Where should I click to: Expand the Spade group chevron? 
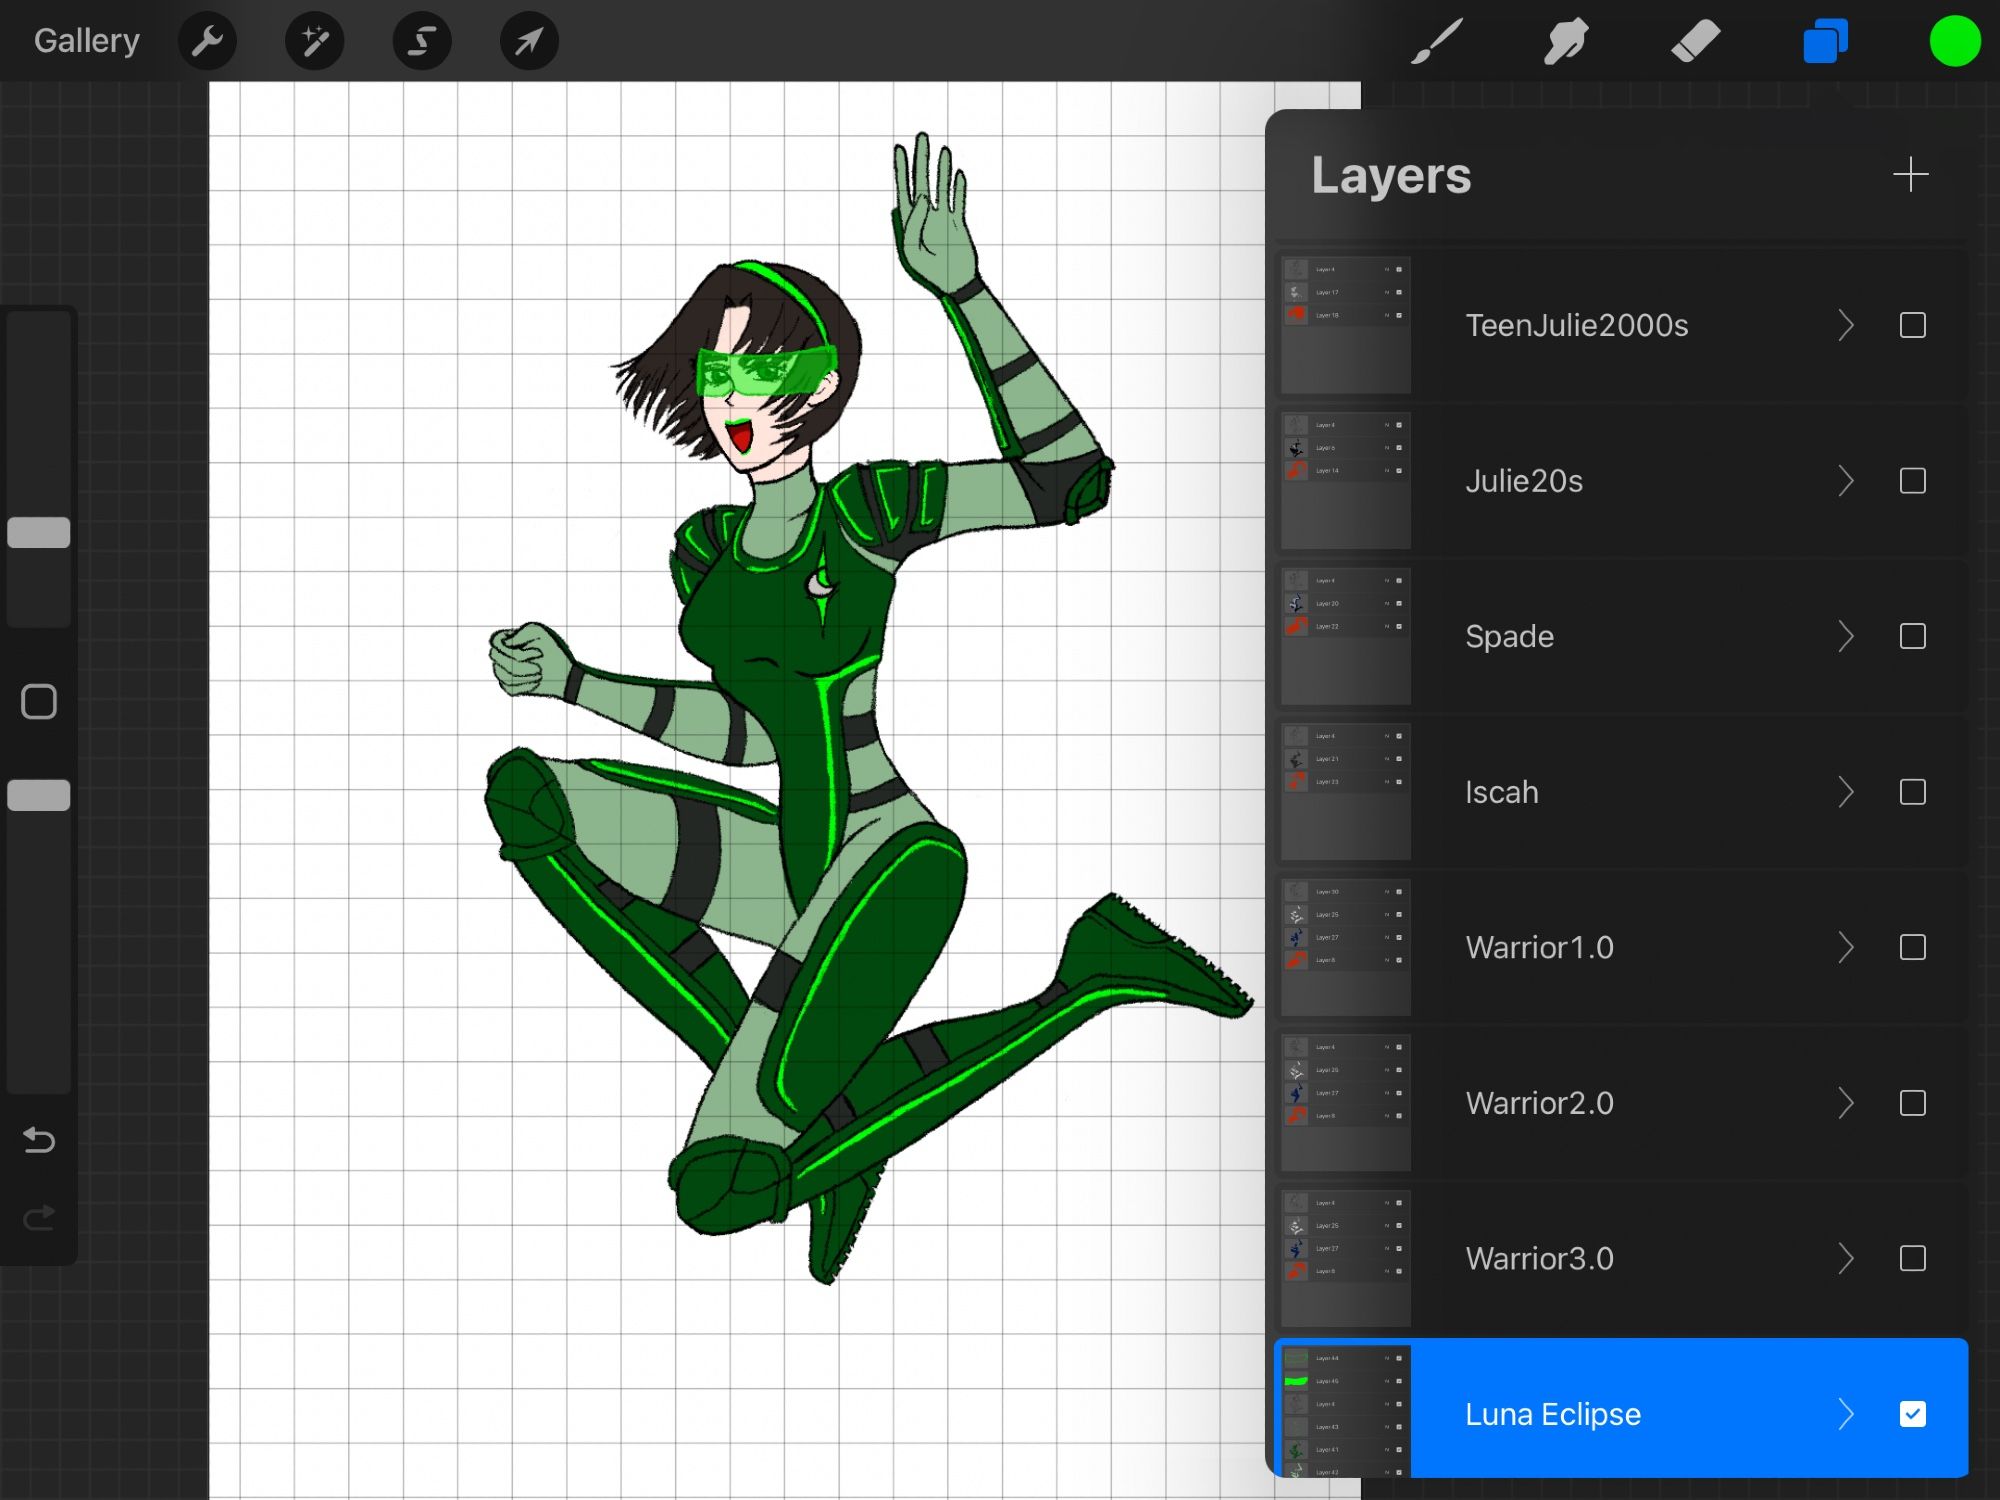[x=1846, y=636]
